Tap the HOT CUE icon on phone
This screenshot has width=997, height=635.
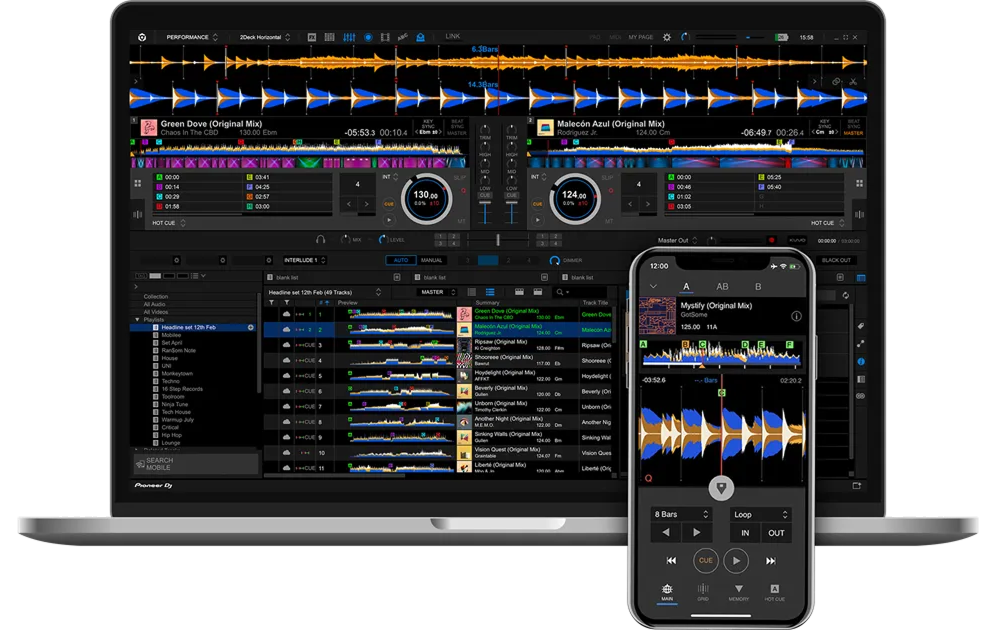pos(774,592)
